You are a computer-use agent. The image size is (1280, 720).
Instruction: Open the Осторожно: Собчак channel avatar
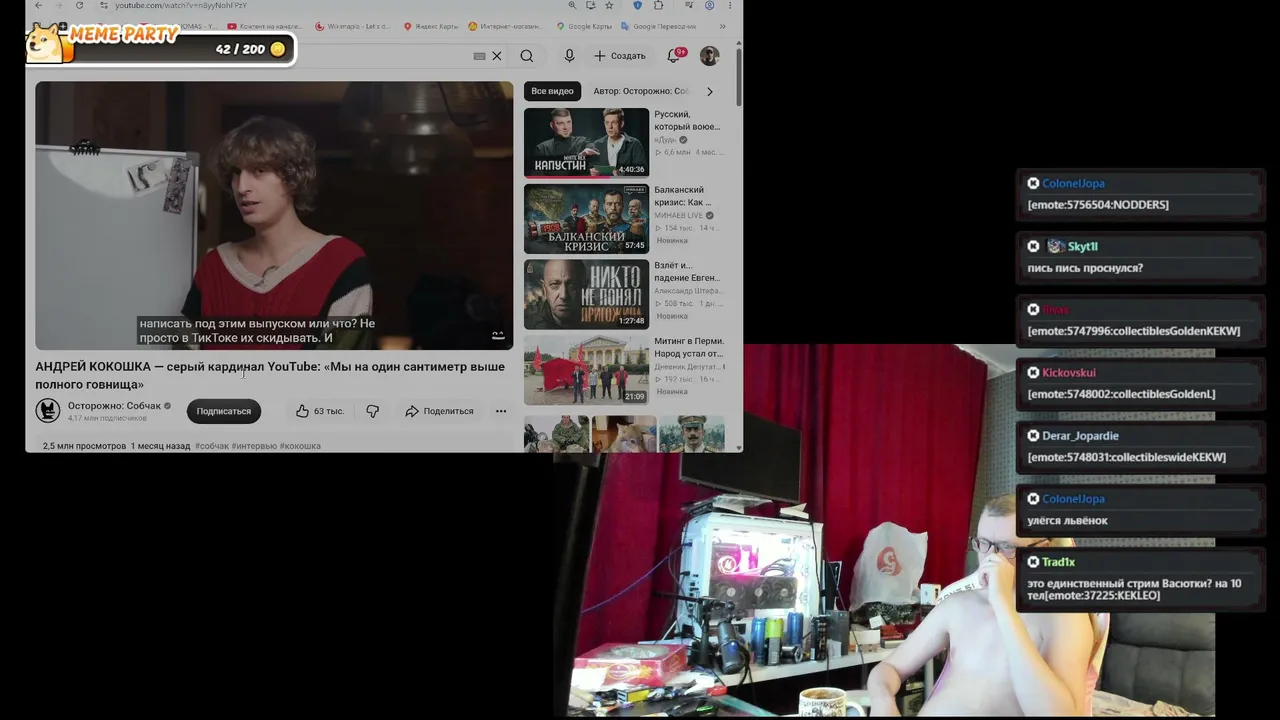coord(48,410)
